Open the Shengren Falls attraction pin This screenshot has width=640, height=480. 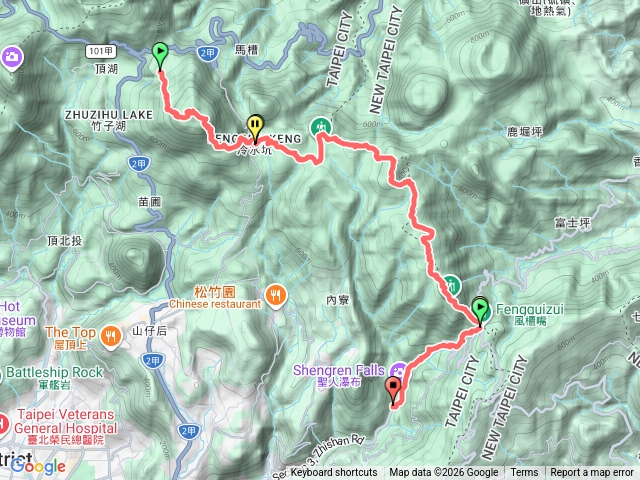point(398,371)
